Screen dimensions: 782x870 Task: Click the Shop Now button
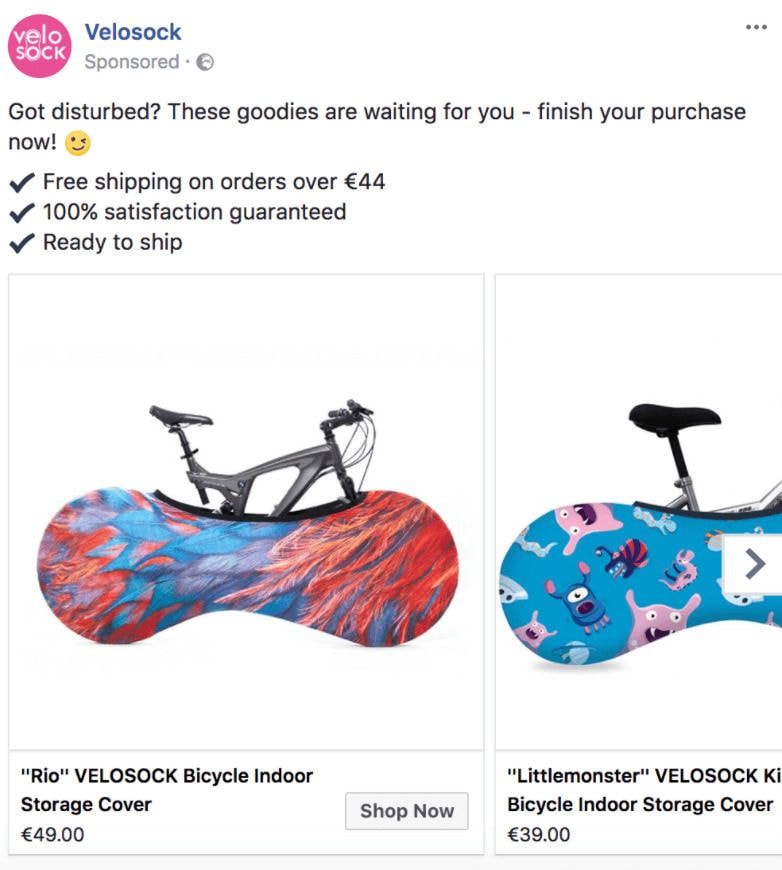point(407,811)
